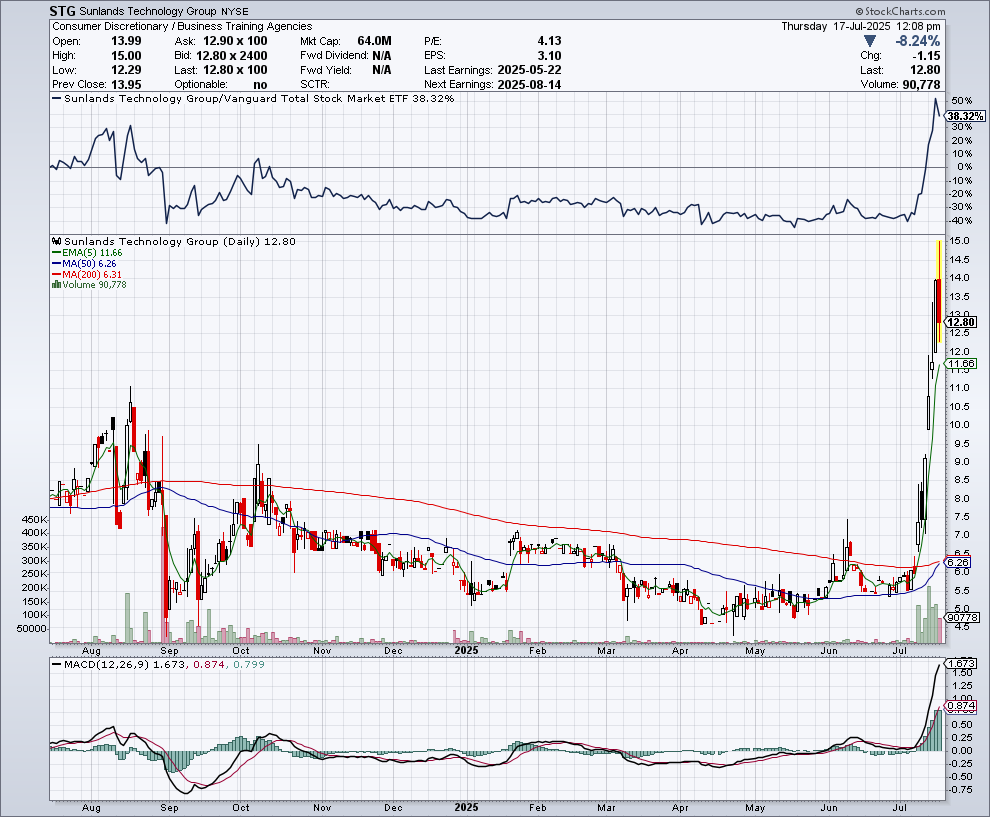The height and width of the screenshot is (817, 990).
Task: Click the Mkt Cap value 64.0M
Action: click(374, 41)
